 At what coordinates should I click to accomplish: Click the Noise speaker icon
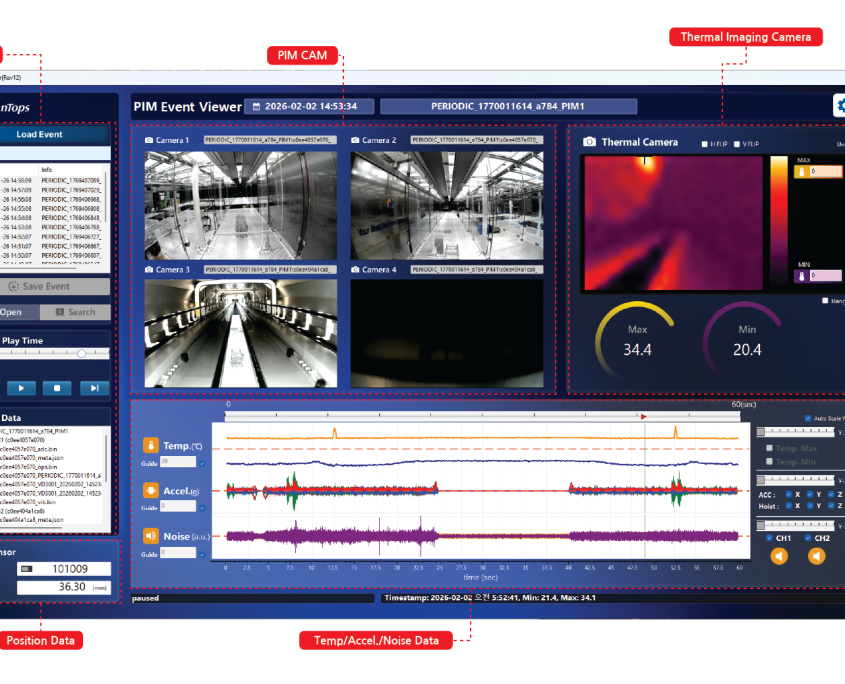(x=150, y=535)
